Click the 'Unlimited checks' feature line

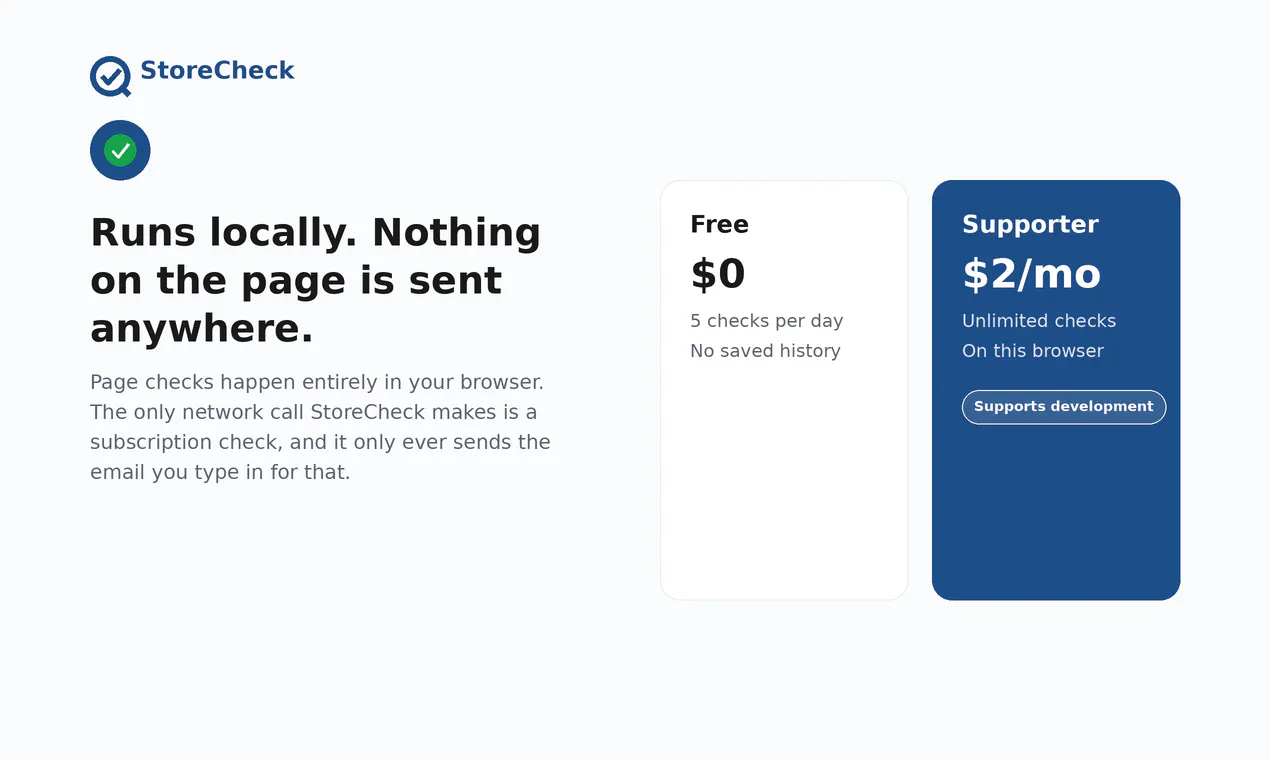(x=1039, y=321)
